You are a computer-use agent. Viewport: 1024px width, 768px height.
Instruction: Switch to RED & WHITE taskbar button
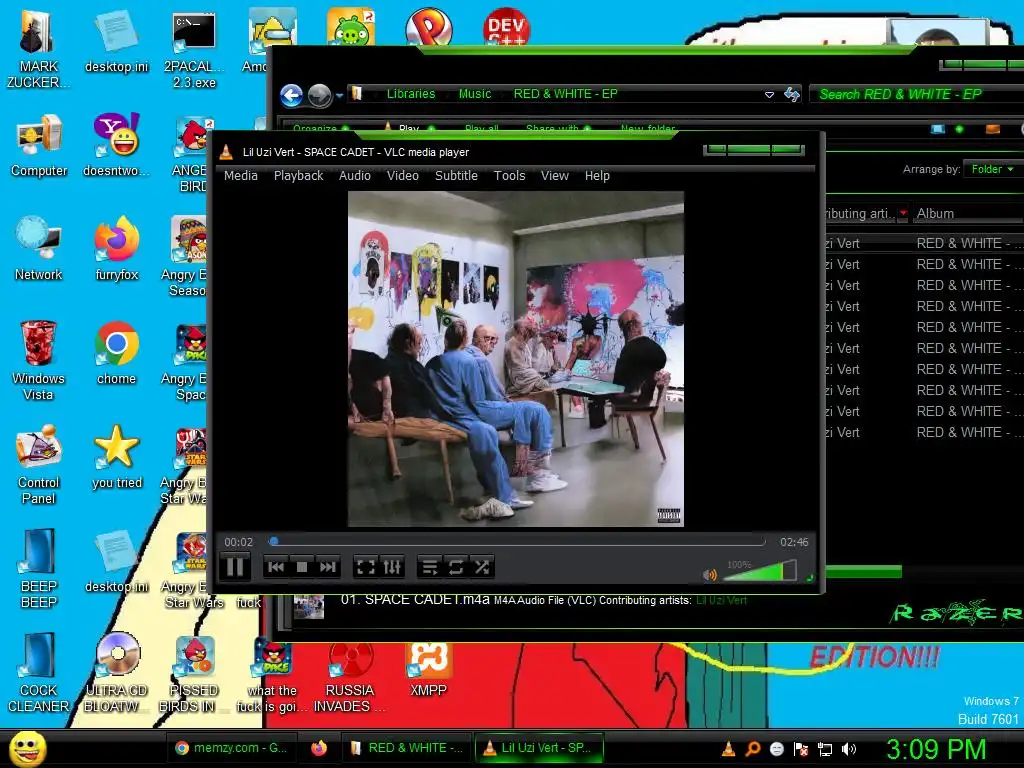pyautogui.click(x=406, y=748)
